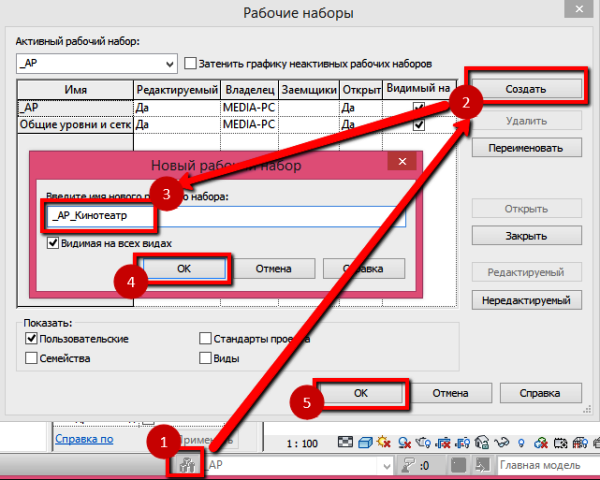Screen dimensions: 600x480
Task: Enable the Семейства show option
Action: 31,358
